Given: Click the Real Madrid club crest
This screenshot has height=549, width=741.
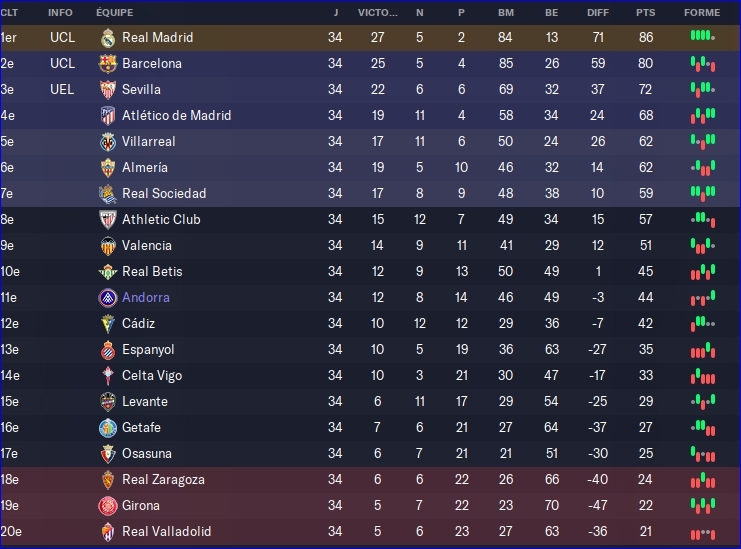Looking at the screenshot, I should pyautogui.click(x=108, y=37).
